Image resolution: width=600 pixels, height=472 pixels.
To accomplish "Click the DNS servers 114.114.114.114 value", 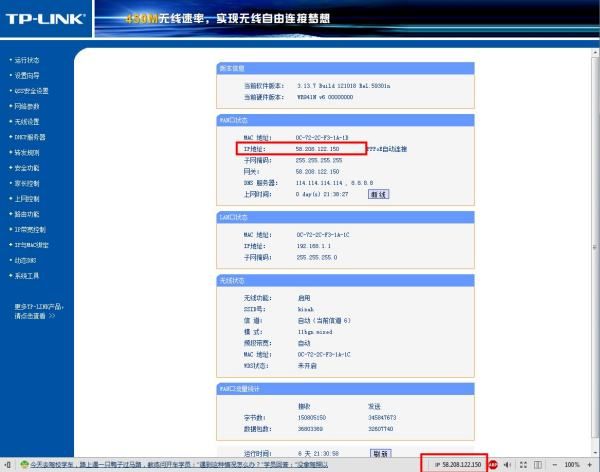I will click(x=334, y=183).
